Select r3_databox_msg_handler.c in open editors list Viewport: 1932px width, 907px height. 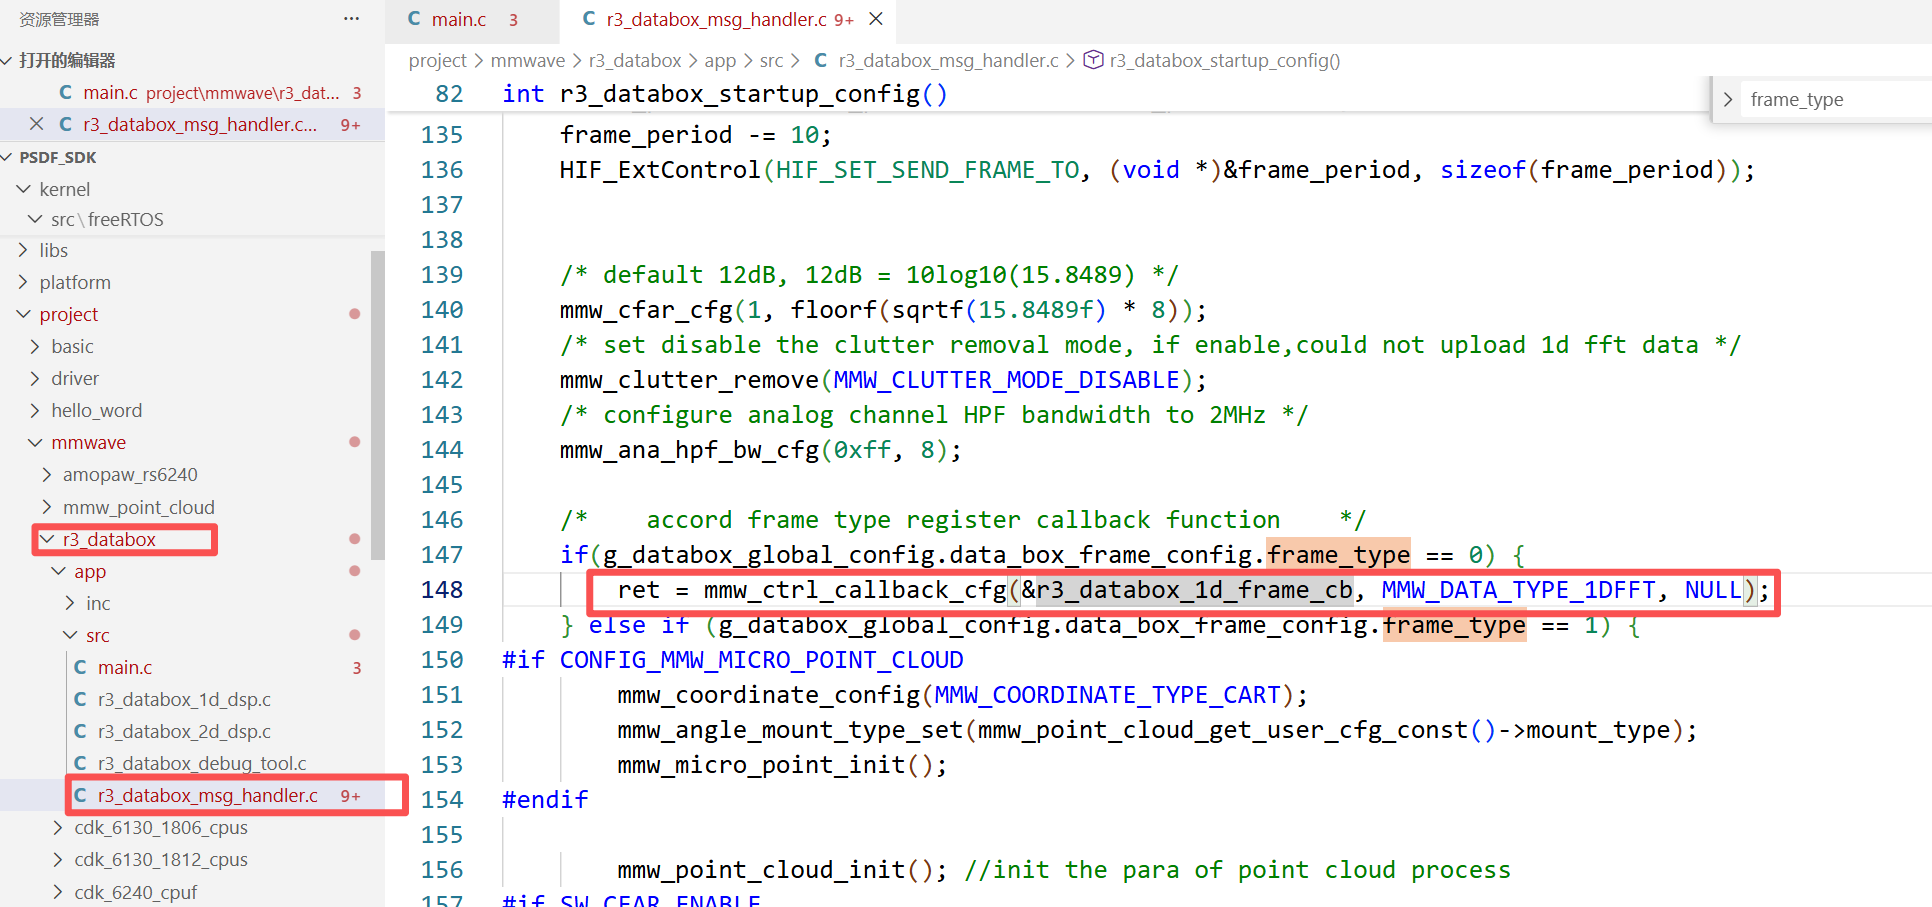point(192,125)
